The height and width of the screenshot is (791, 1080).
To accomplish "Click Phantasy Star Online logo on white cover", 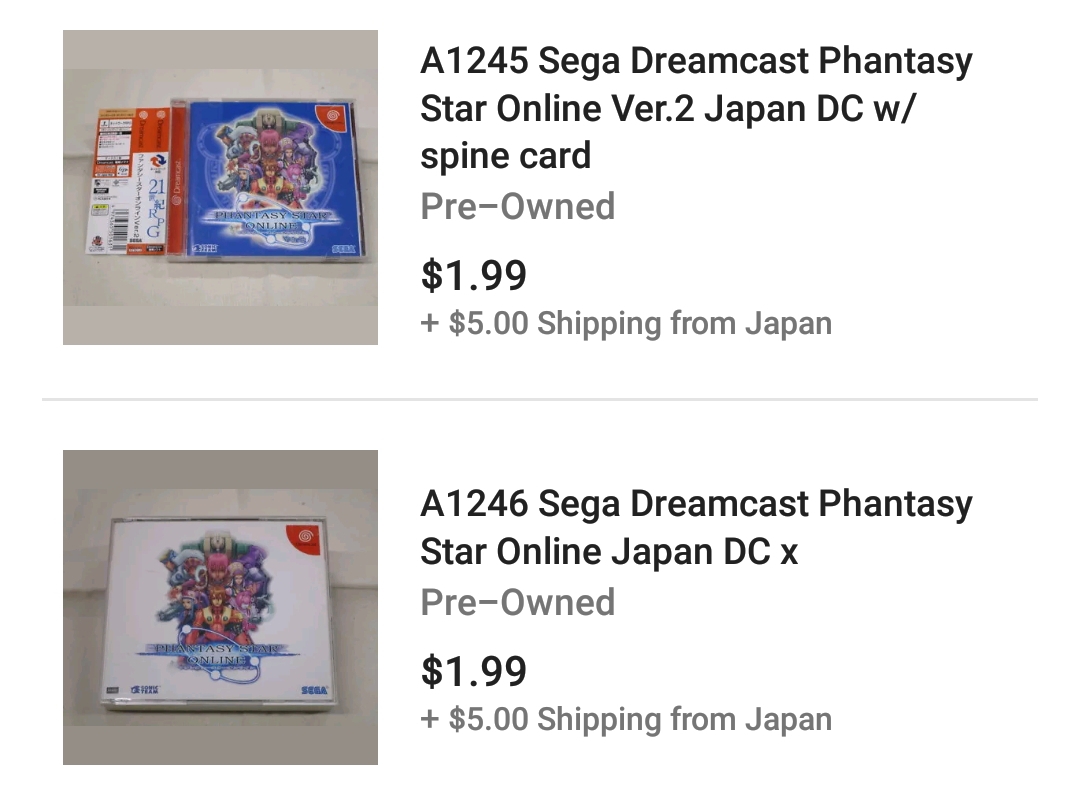I will click(x=217, y=655).
